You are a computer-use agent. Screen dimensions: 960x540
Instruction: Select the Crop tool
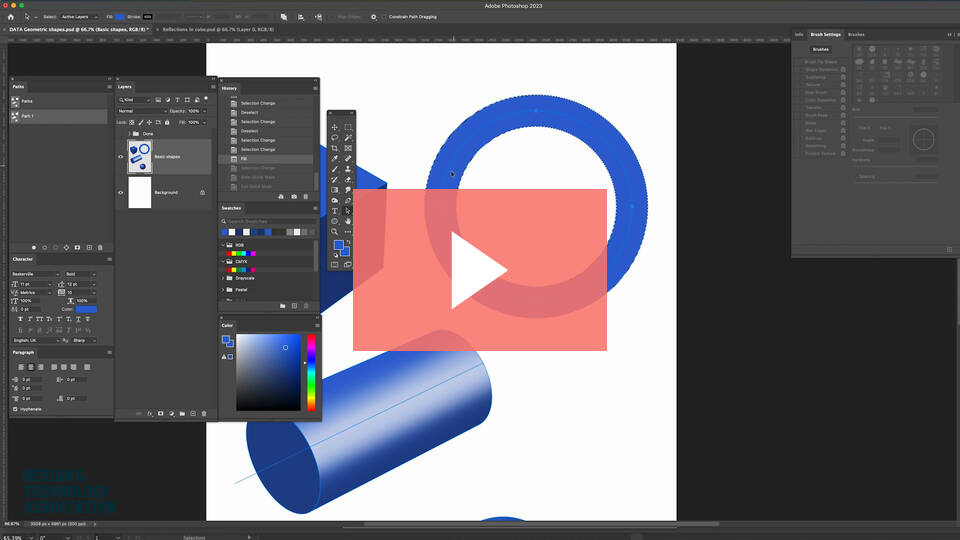[x=334, y=148]
